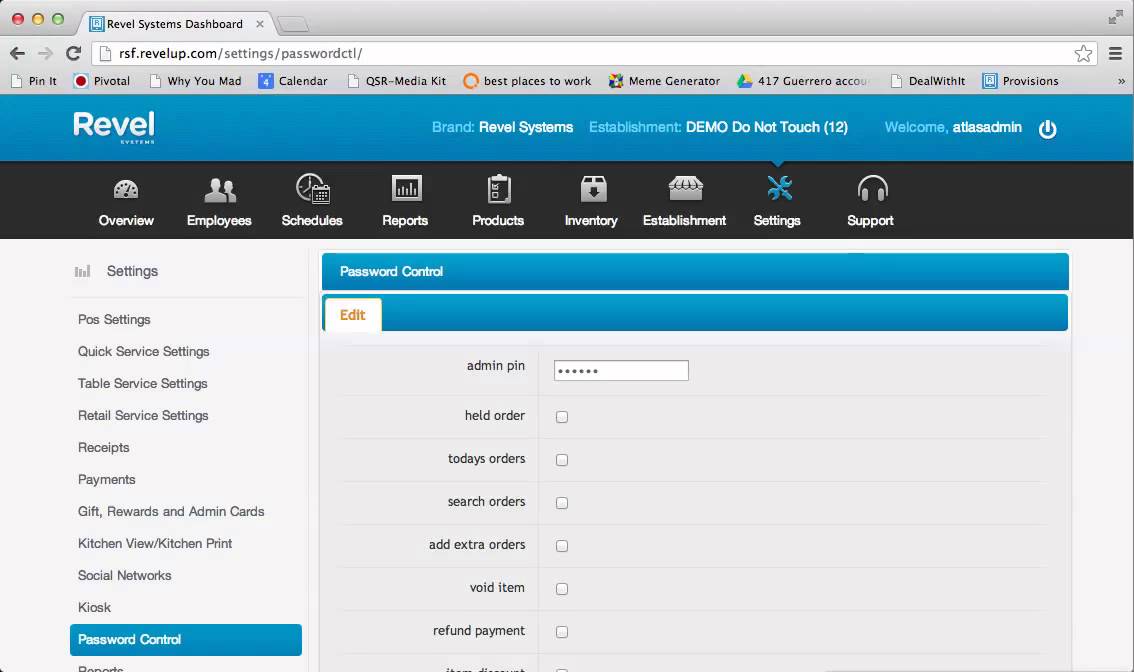The image size is (1134, 672).
Task: Open the Reports chart icon
Action: [406, 188]
